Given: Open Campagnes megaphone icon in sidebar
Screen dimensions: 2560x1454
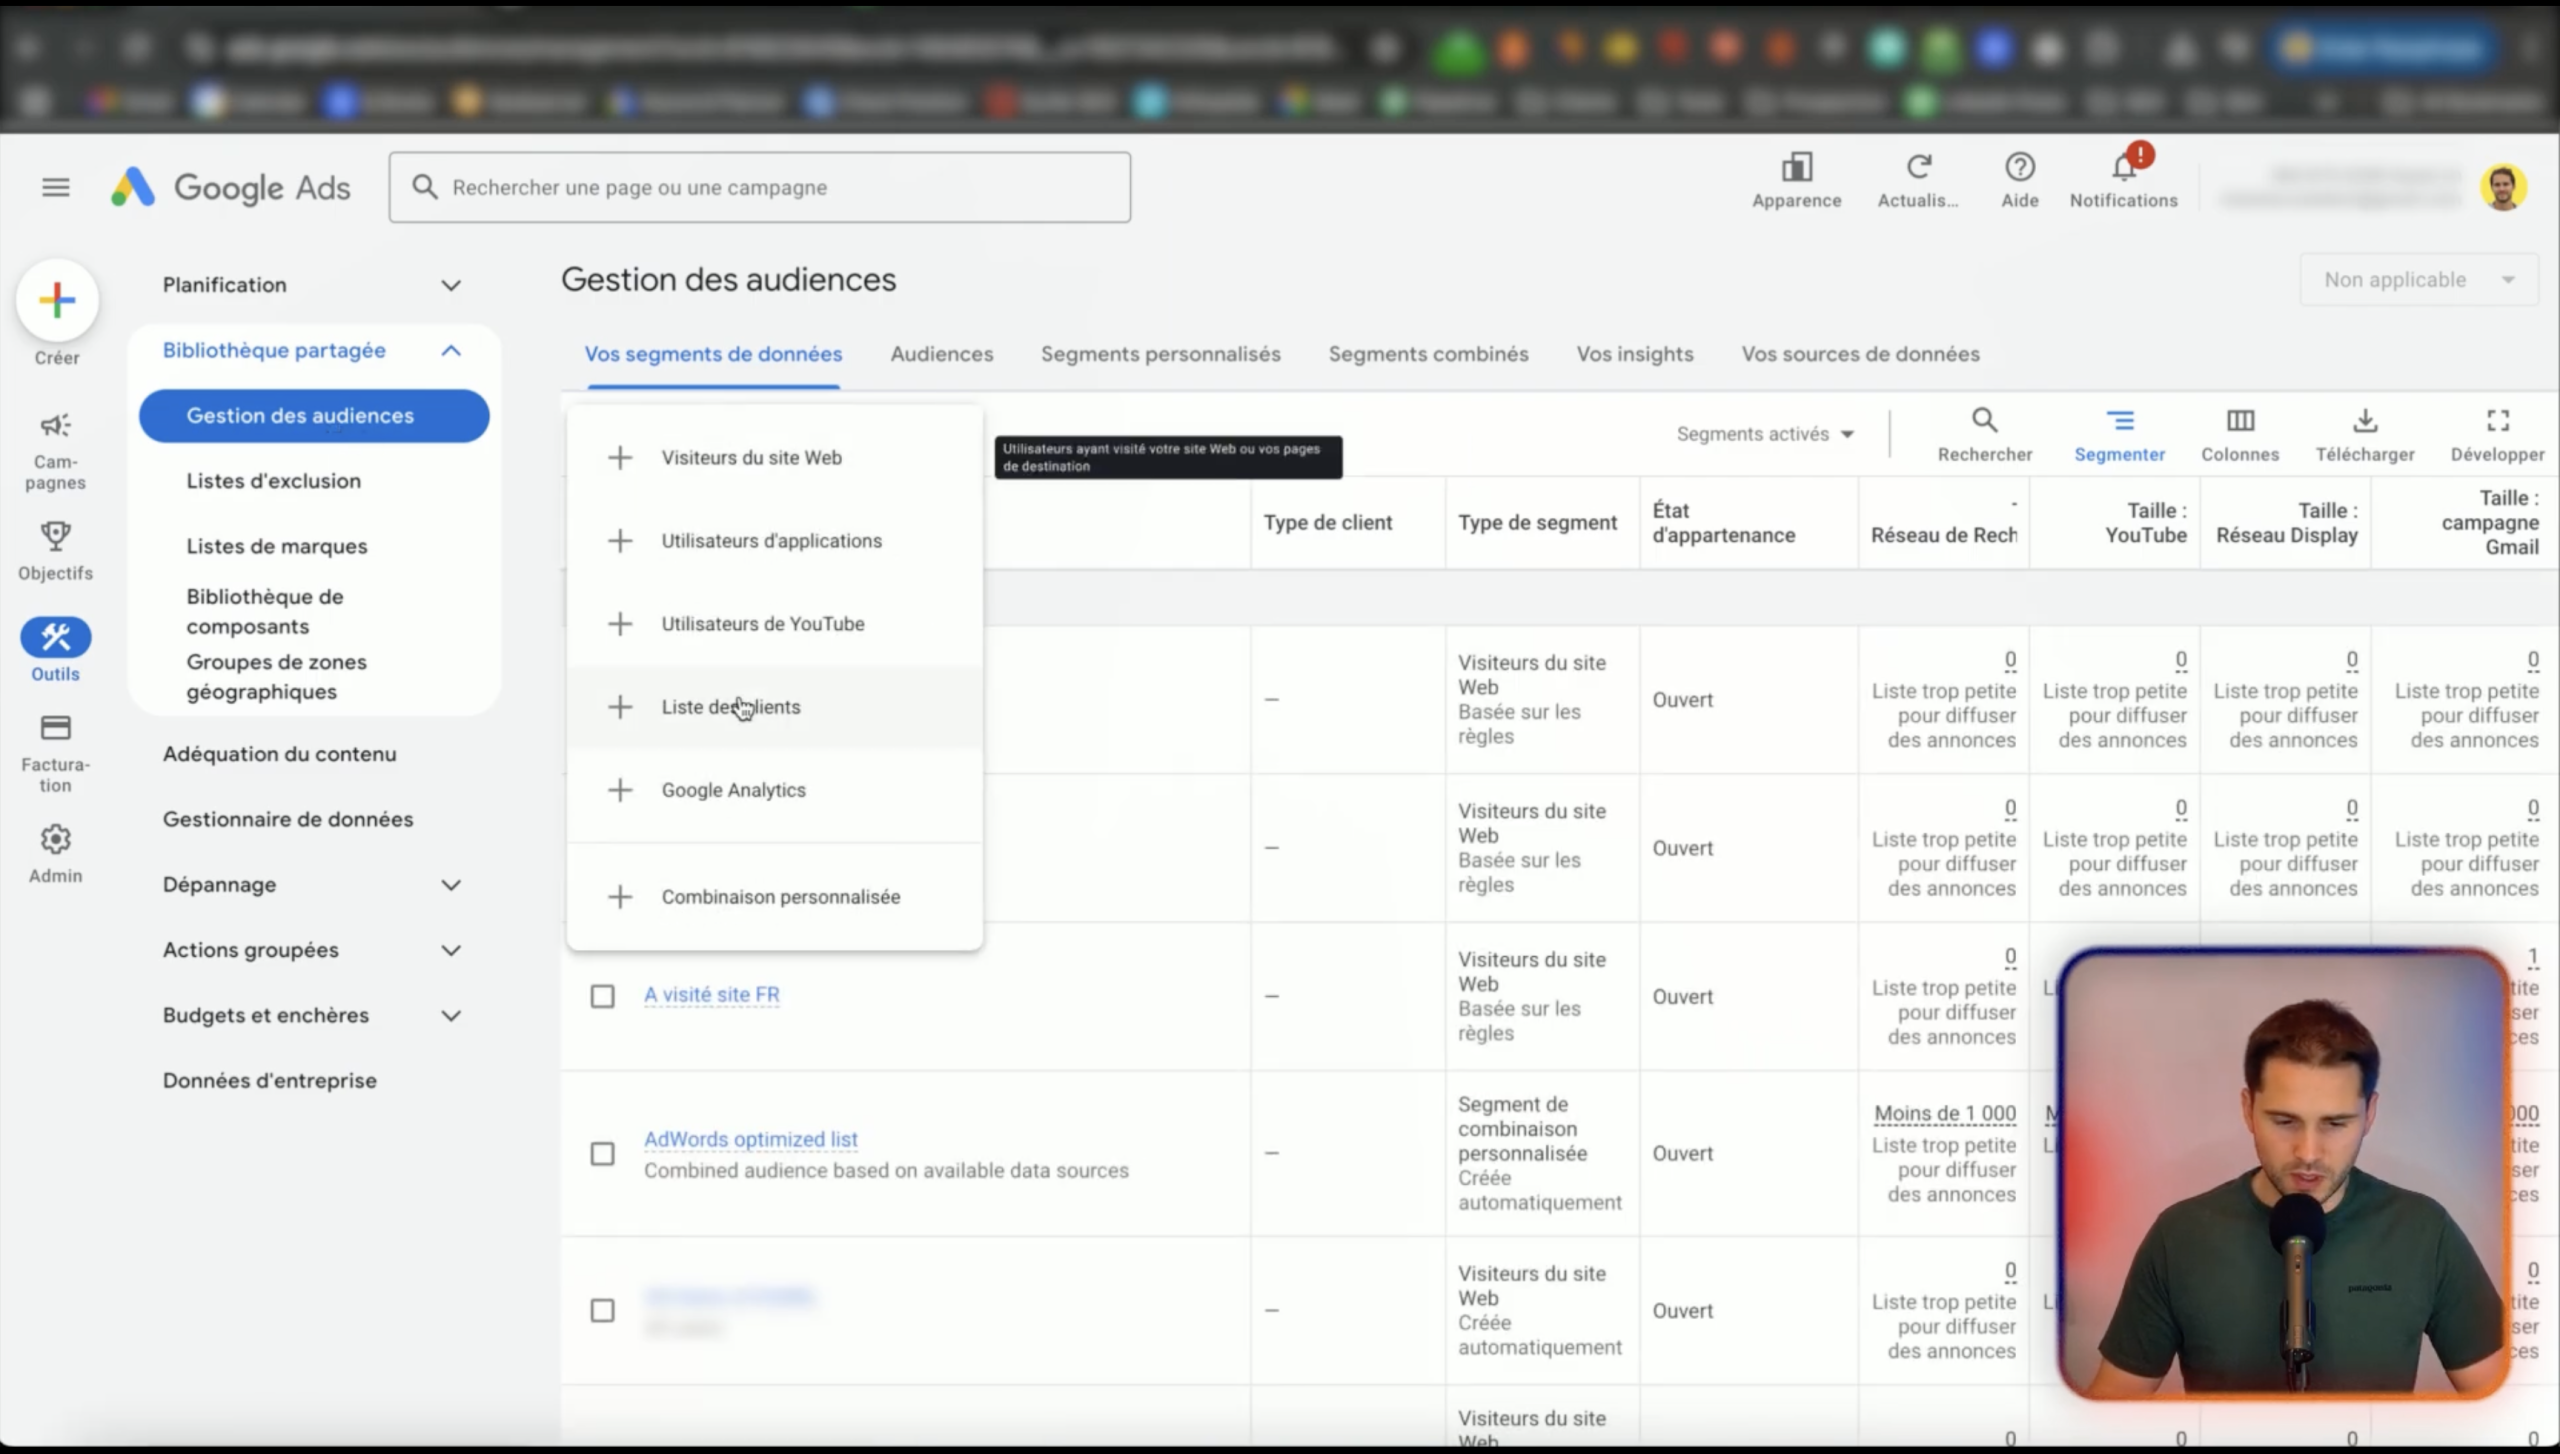Looking at the screenshot, I should tap(55, 425).
